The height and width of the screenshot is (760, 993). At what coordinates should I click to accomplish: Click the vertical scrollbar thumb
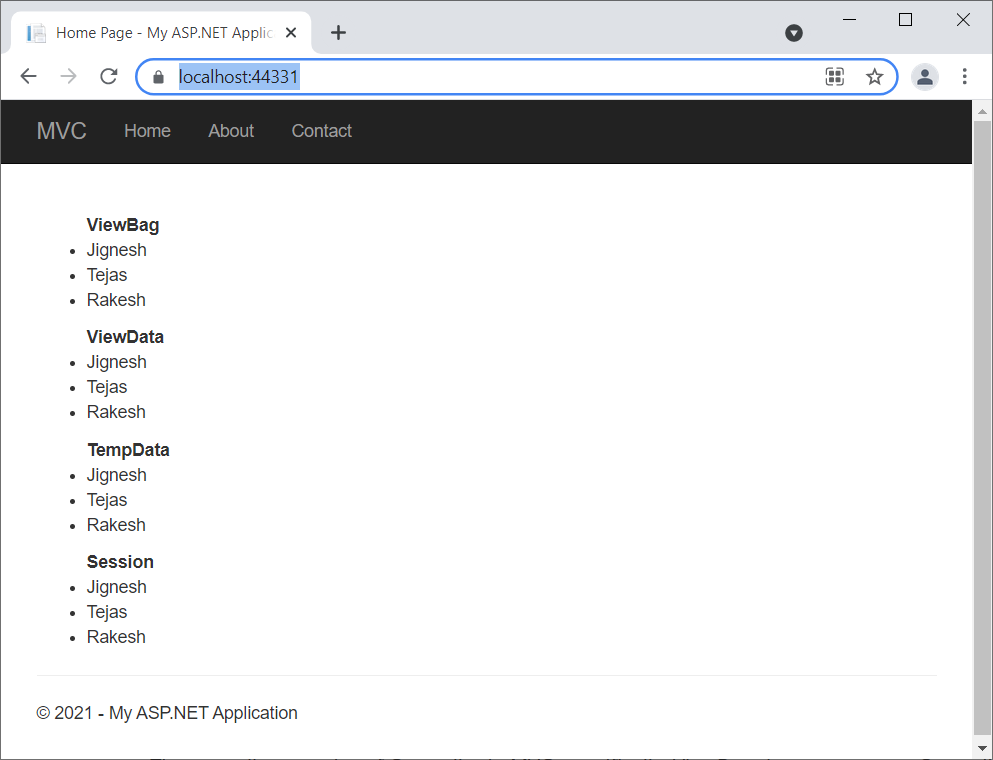pos(982,428)
